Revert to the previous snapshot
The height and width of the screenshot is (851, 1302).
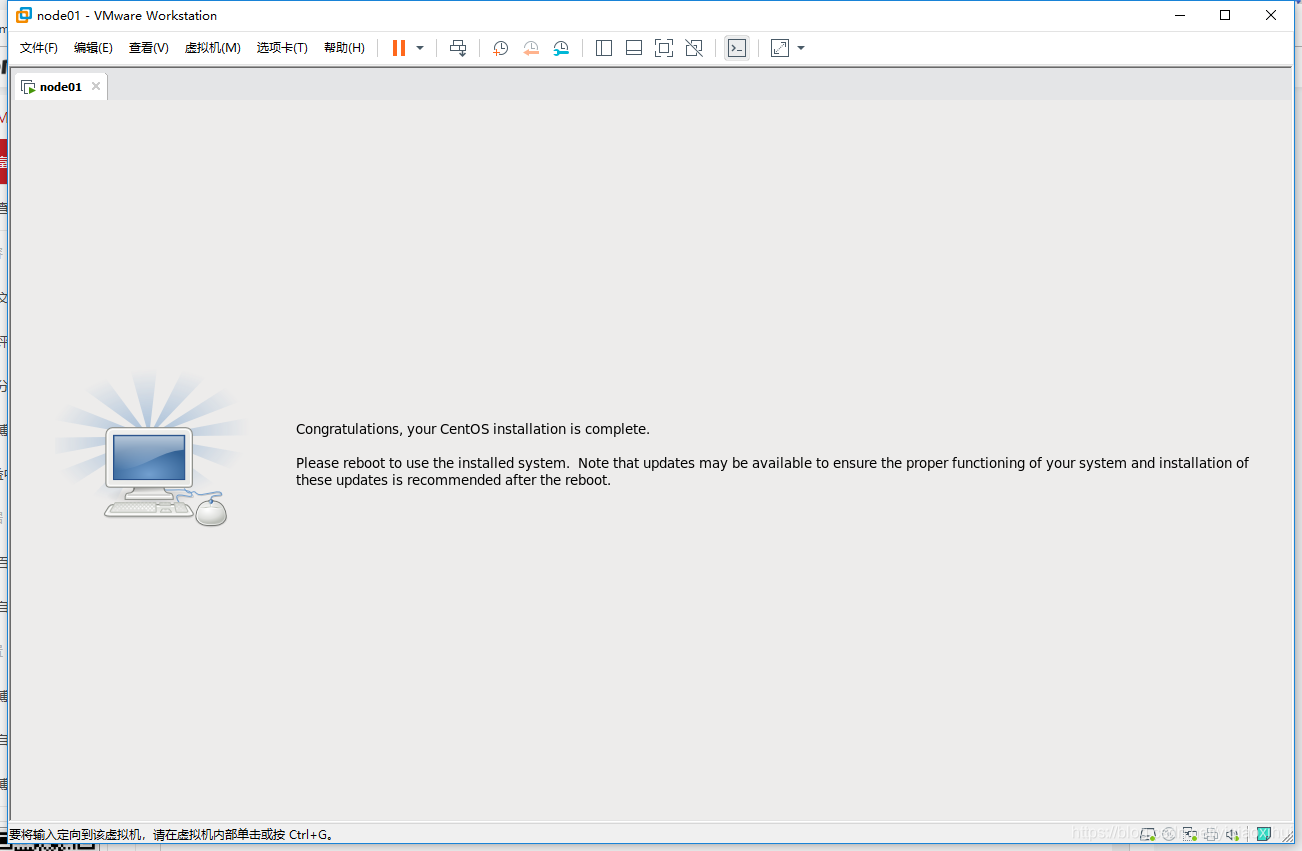(x=531, y=48)
